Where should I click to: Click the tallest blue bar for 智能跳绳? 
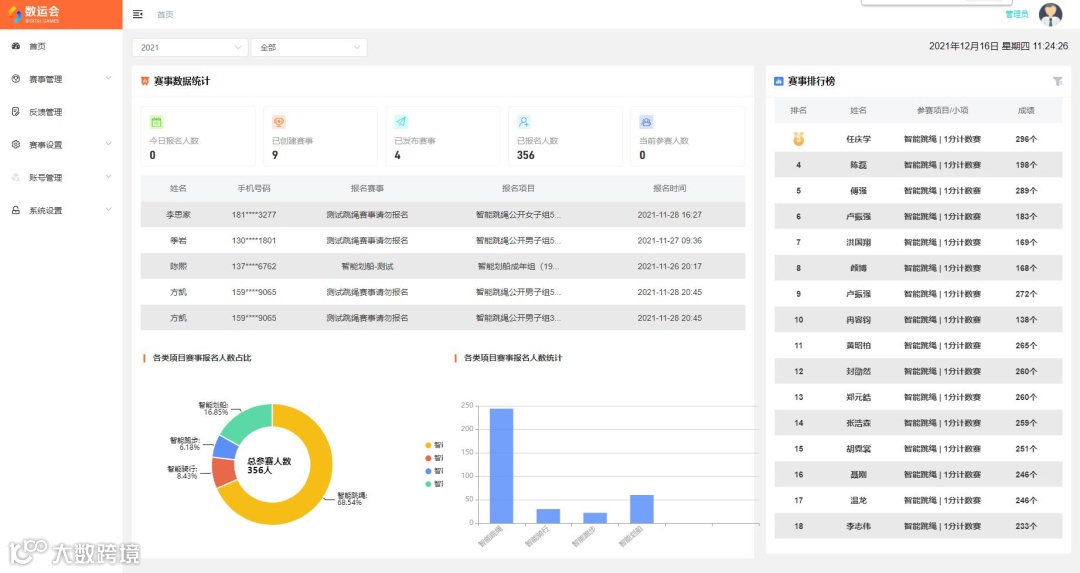[501, 466]
